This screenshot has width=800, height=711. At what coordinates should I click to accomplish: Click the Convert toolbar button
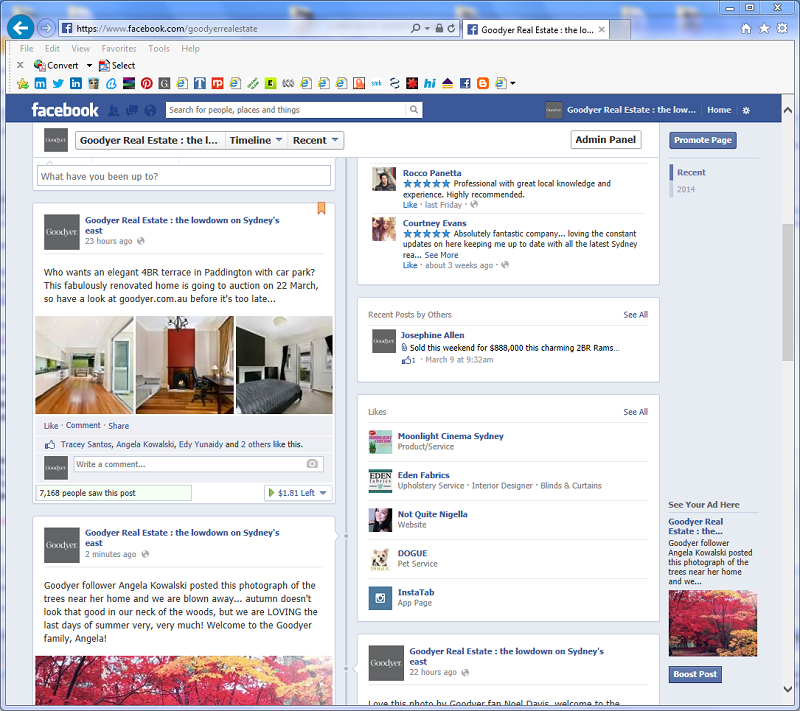[x=56, y=65]
